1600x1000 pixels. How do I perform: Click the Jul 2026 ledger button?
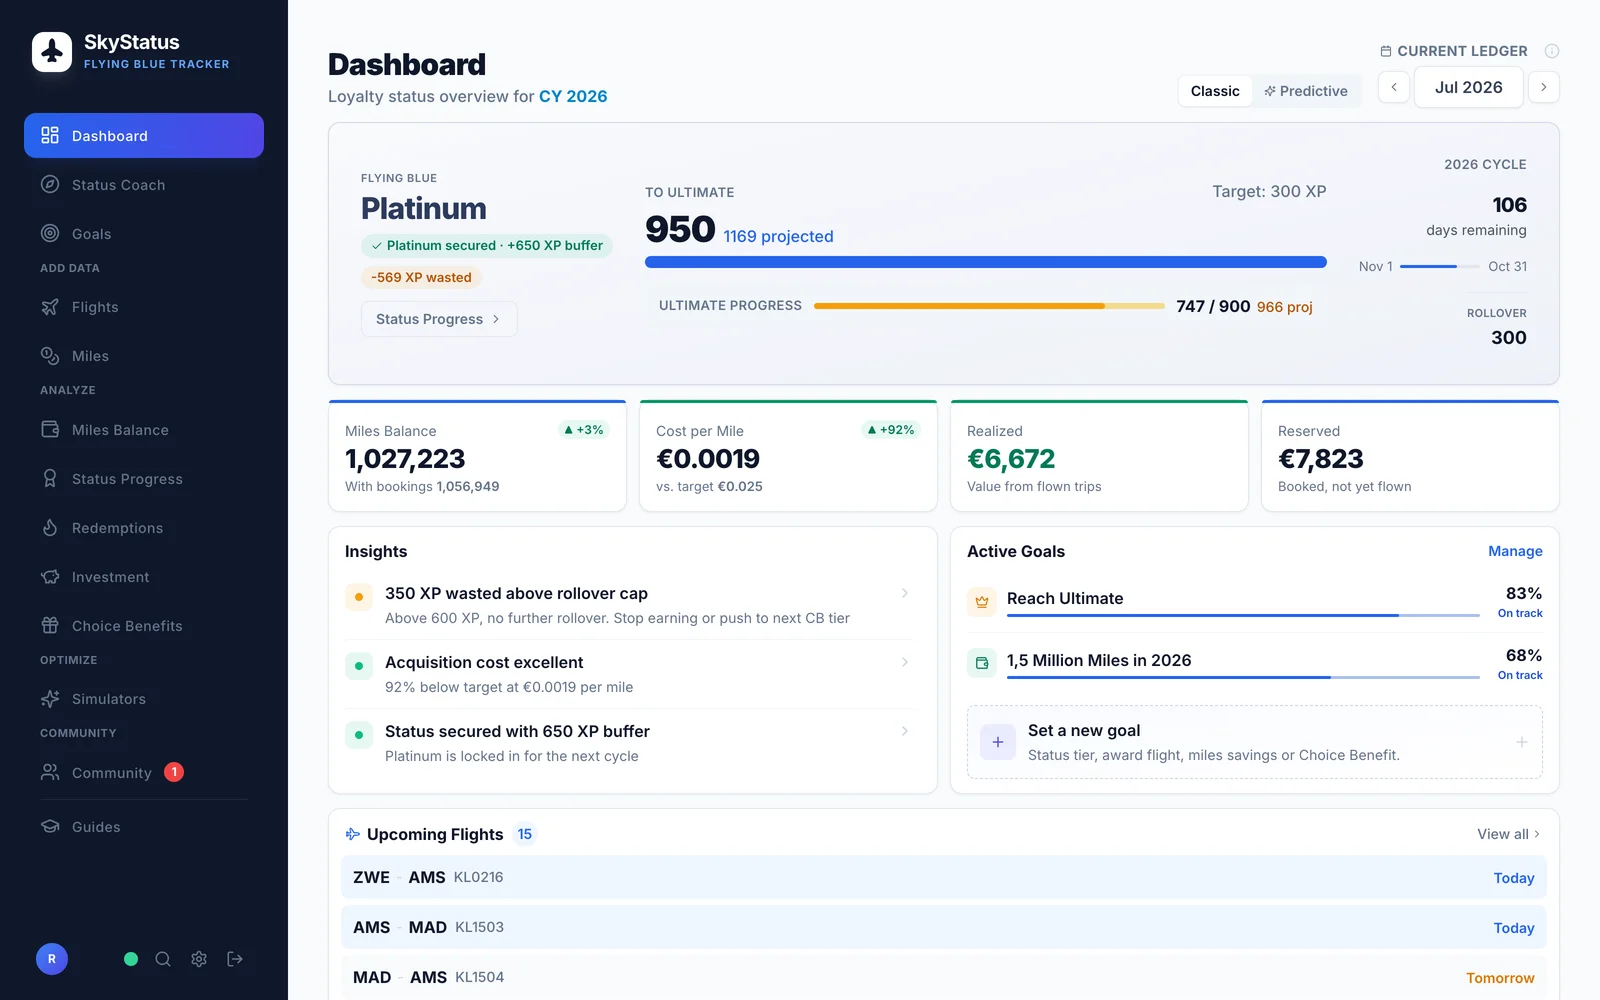point(1469,87)
